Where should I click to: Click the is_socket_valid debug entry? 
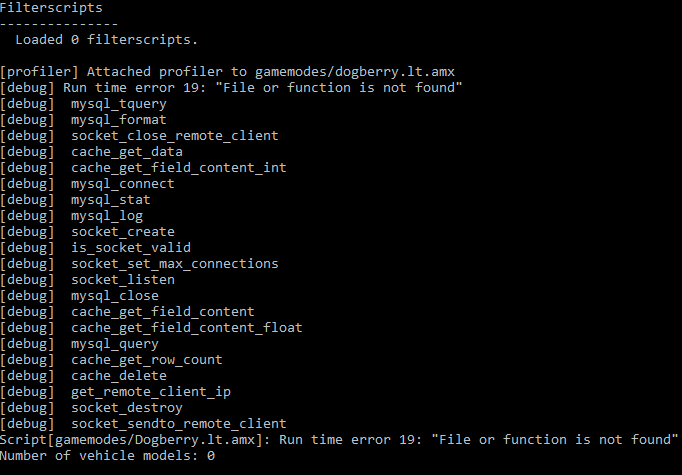pos(95,248)
